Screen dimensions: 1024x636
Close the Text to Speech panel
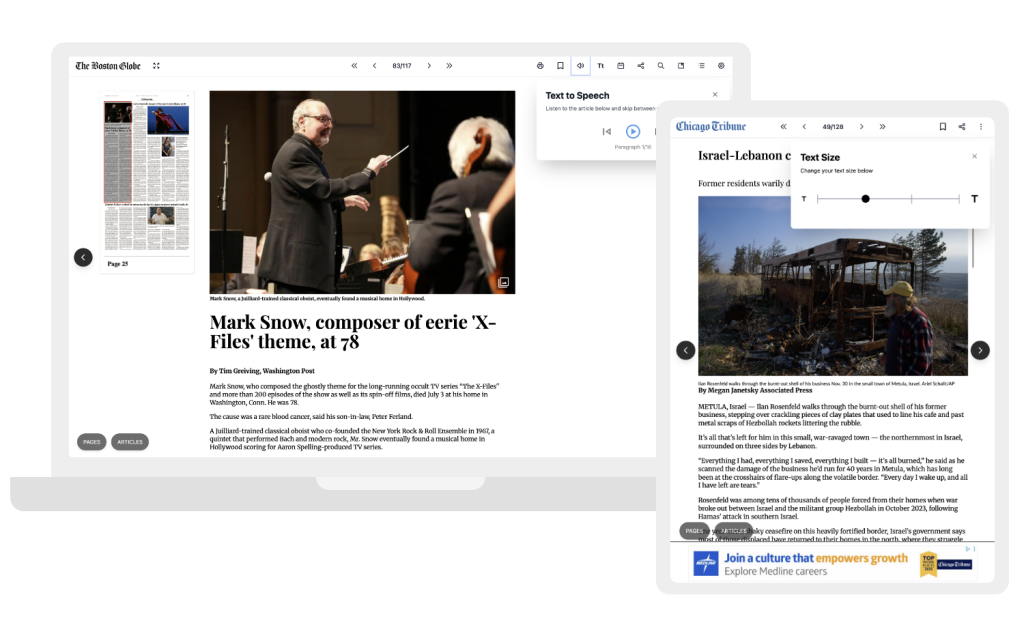(715, 94)
